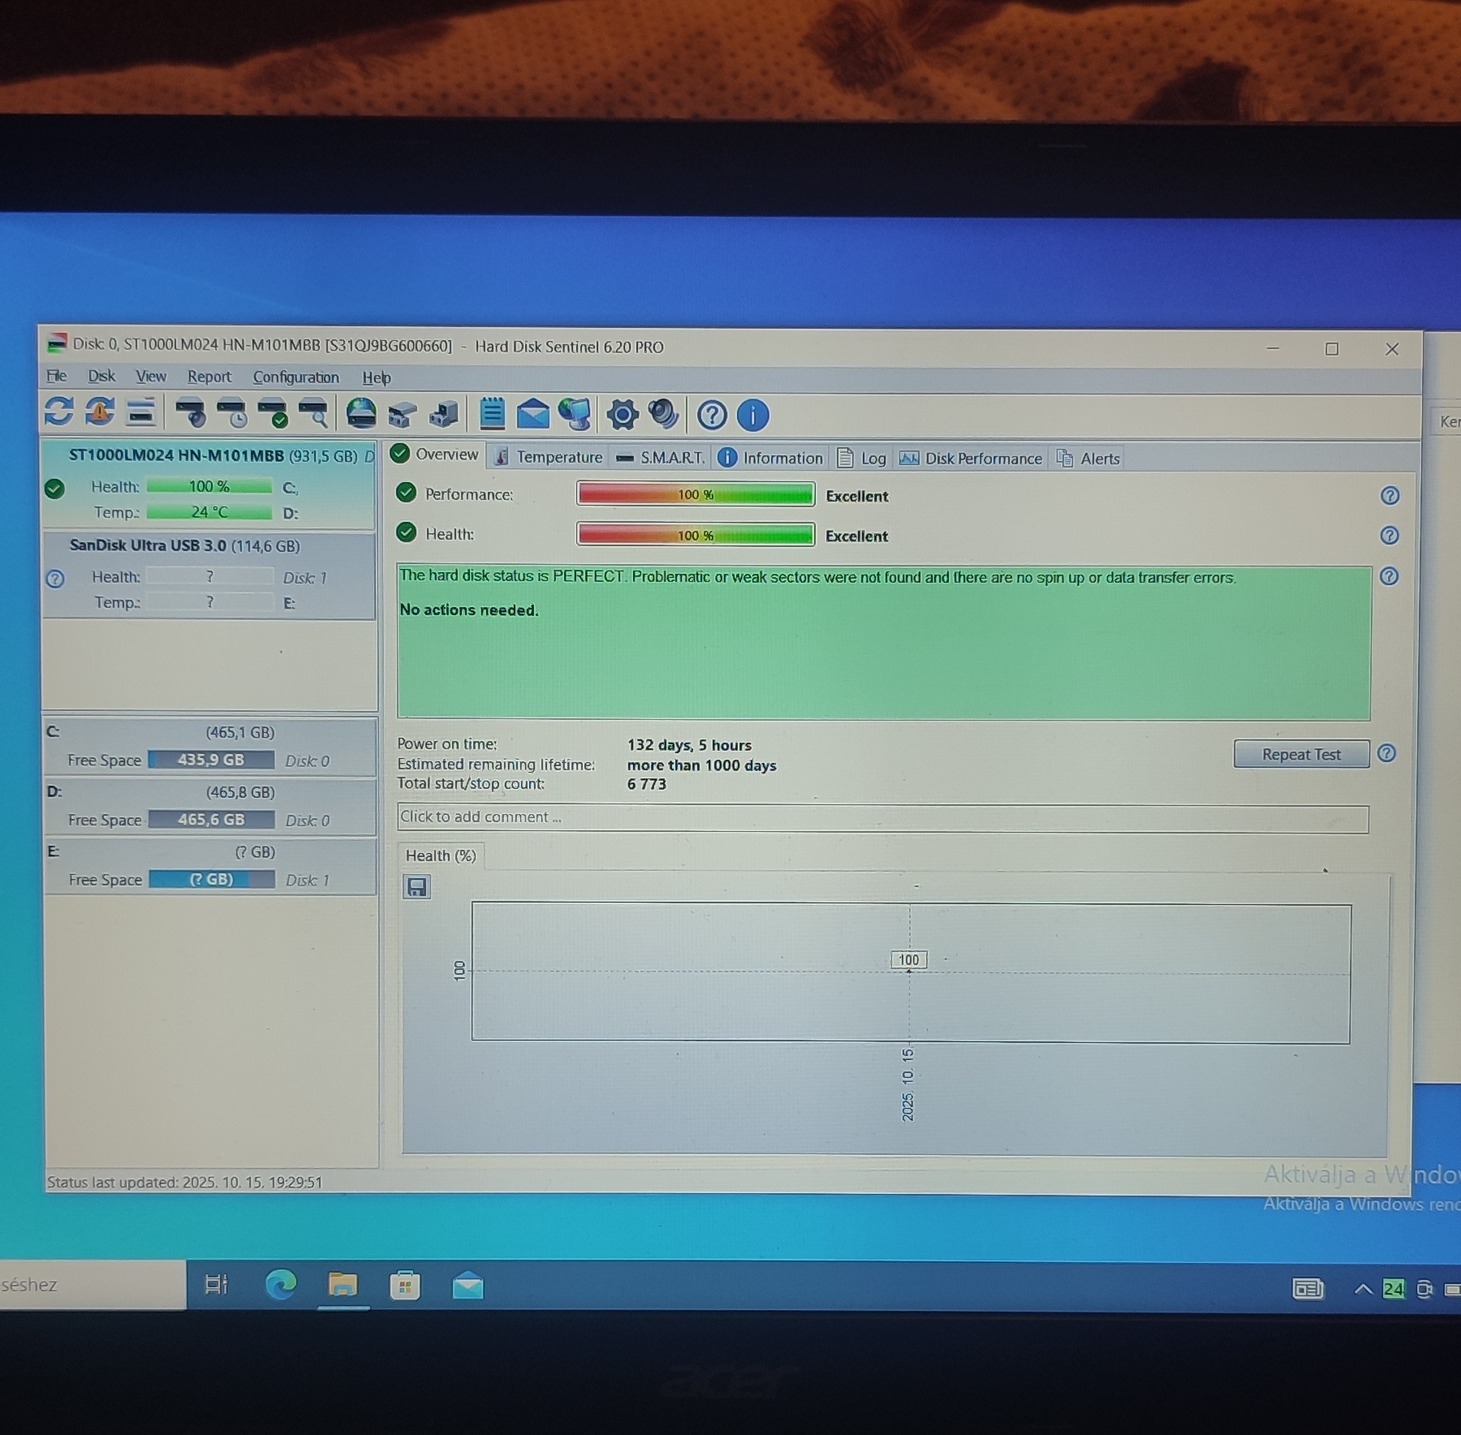Click the question-mark help toolbar icon

pos(712,415)
